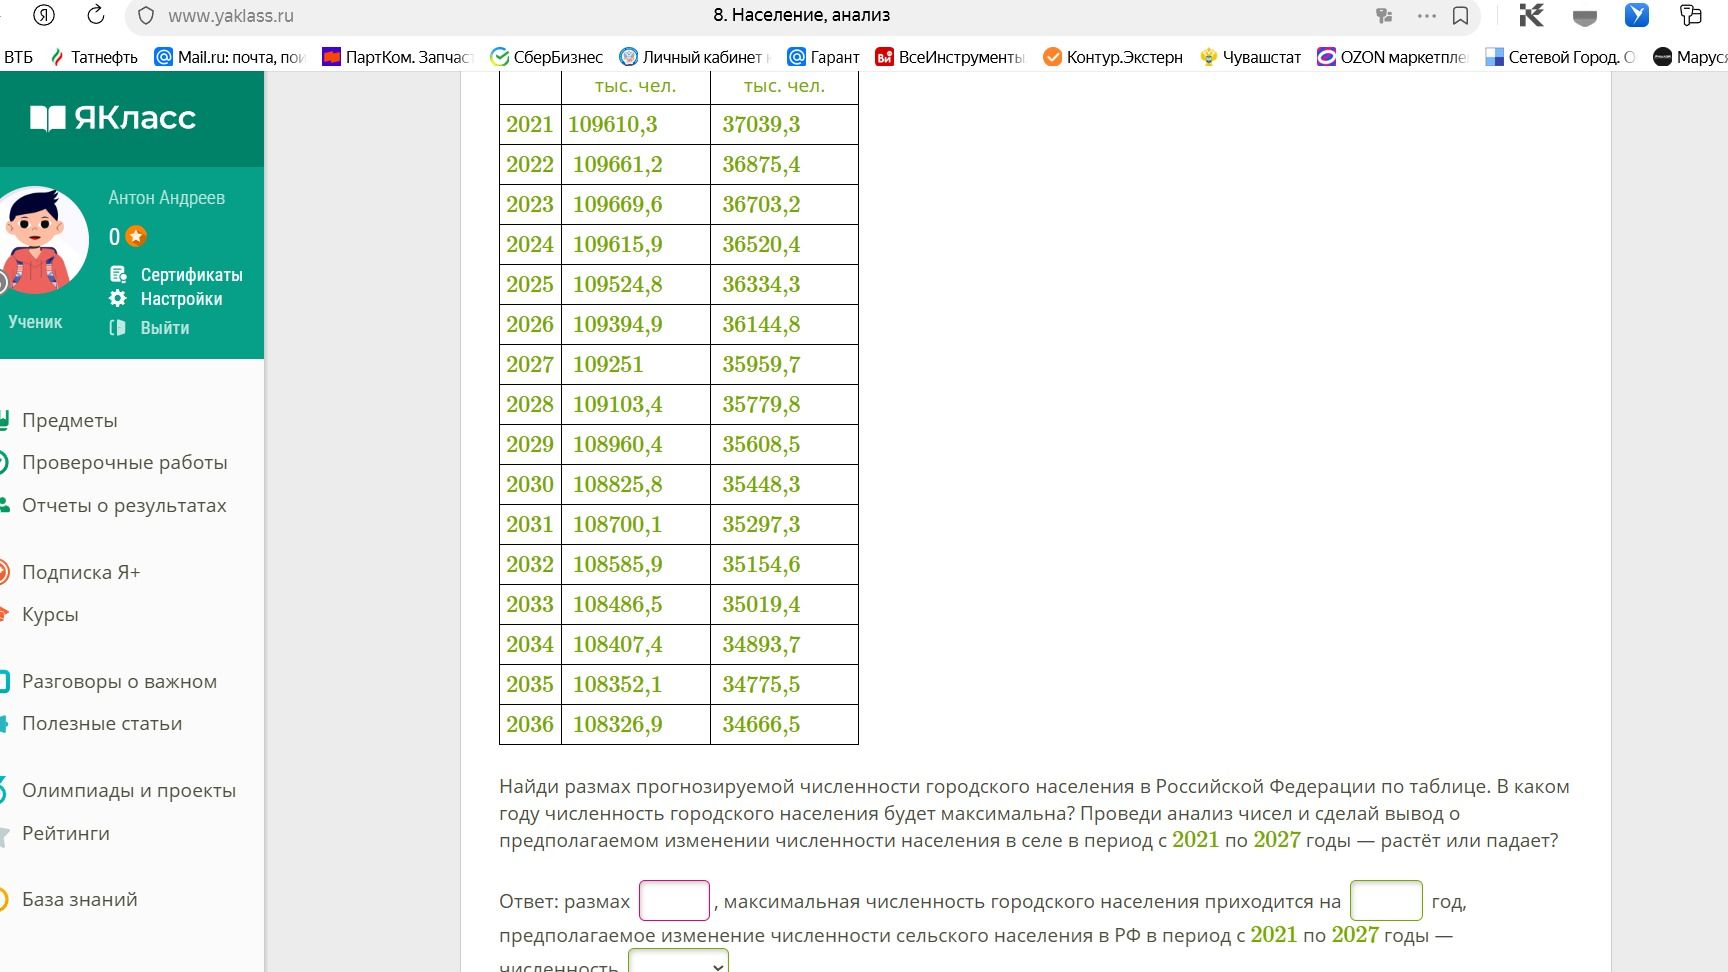Open the Чувашстат bookmark
Viewport: 1728px width, 972px height.
[1250, 57]
